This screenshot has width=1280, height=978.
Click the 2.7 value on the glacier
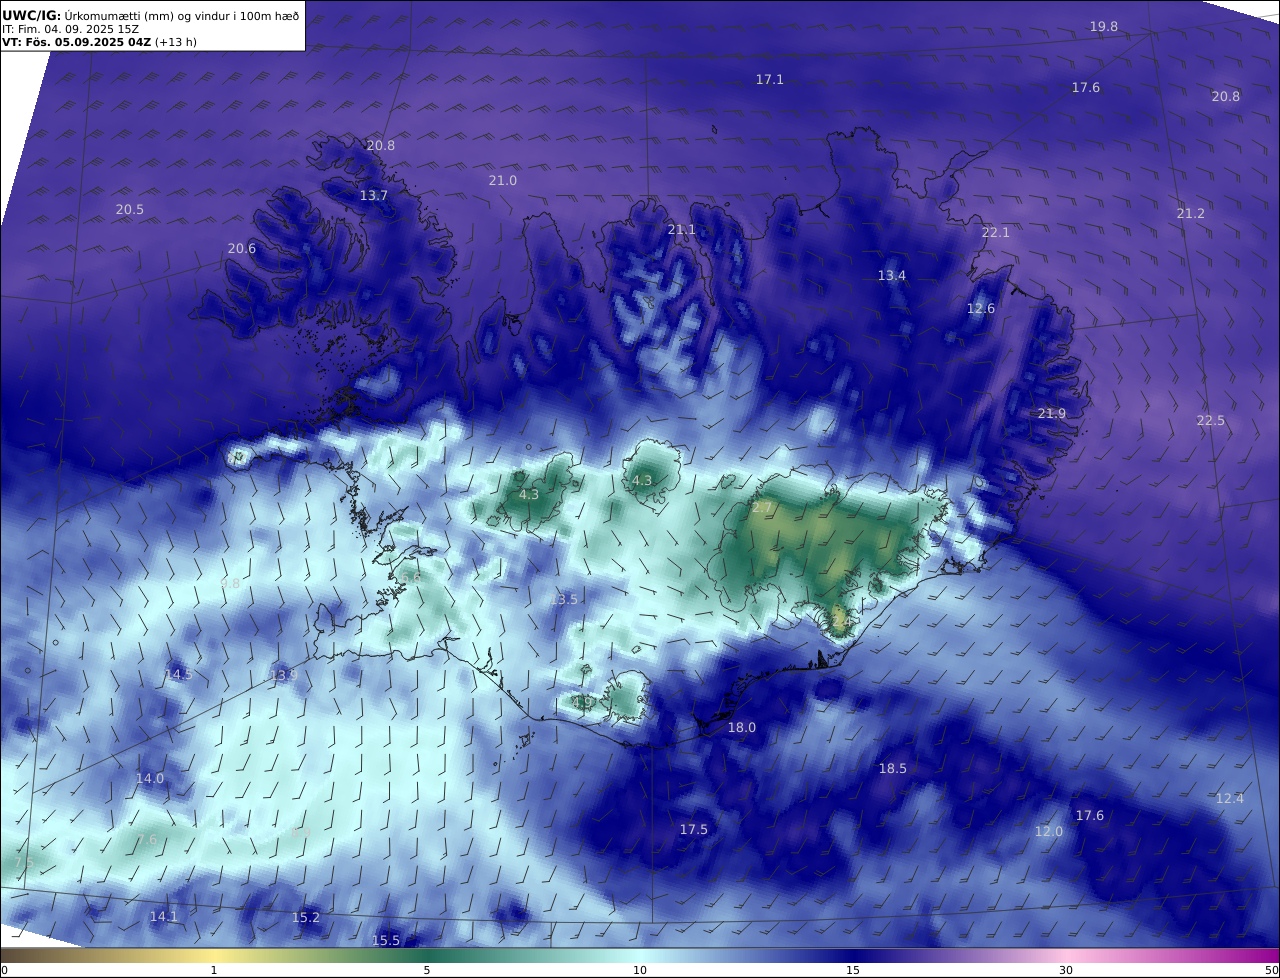pyautogui.click(x=762, y=508)
